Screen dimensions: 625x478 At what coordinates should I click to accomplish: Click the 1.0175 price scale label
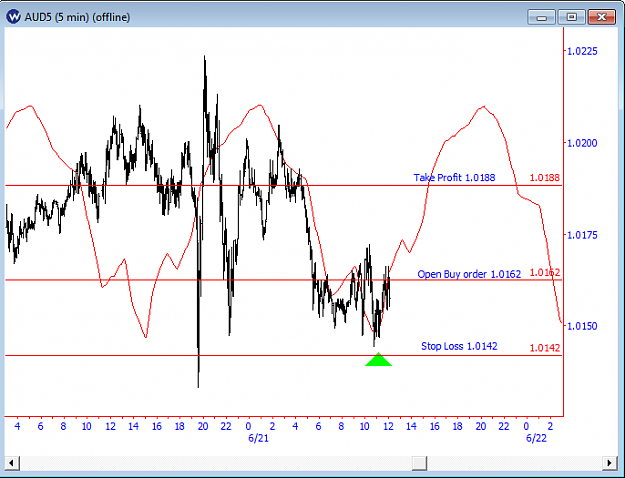pos(582,234)
